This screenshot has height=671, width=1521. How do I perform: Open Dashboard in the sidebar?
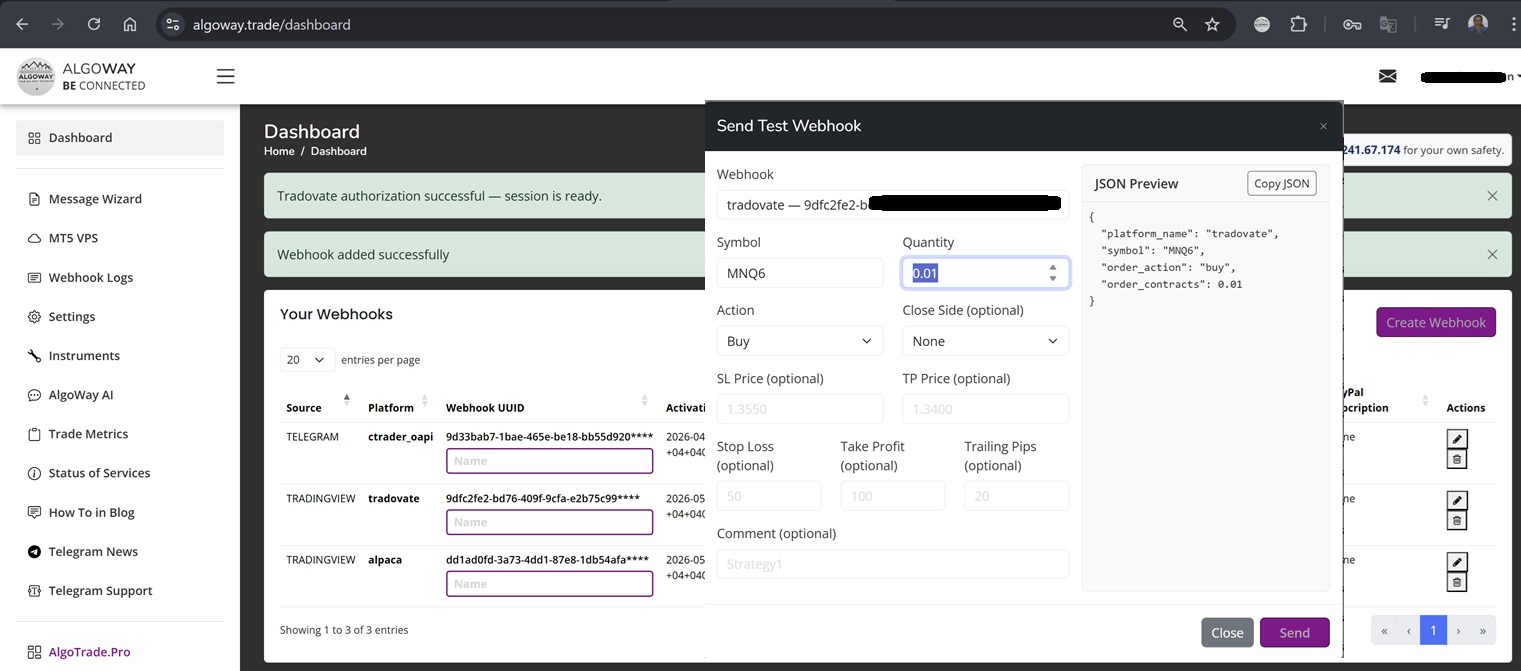click(120, 137)
